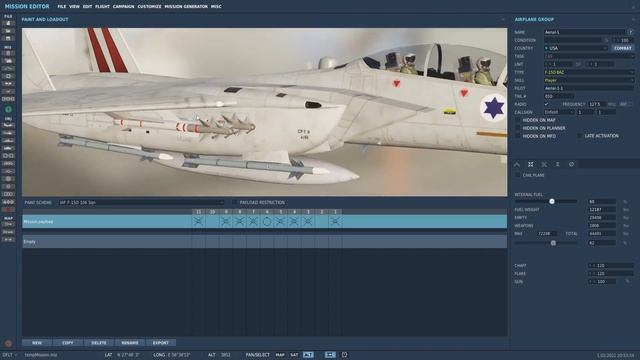Image resolution: width=640 pixels, height=360 pixels.
Task: Launch the mission with green Fly icon
Action: (8, 109)
